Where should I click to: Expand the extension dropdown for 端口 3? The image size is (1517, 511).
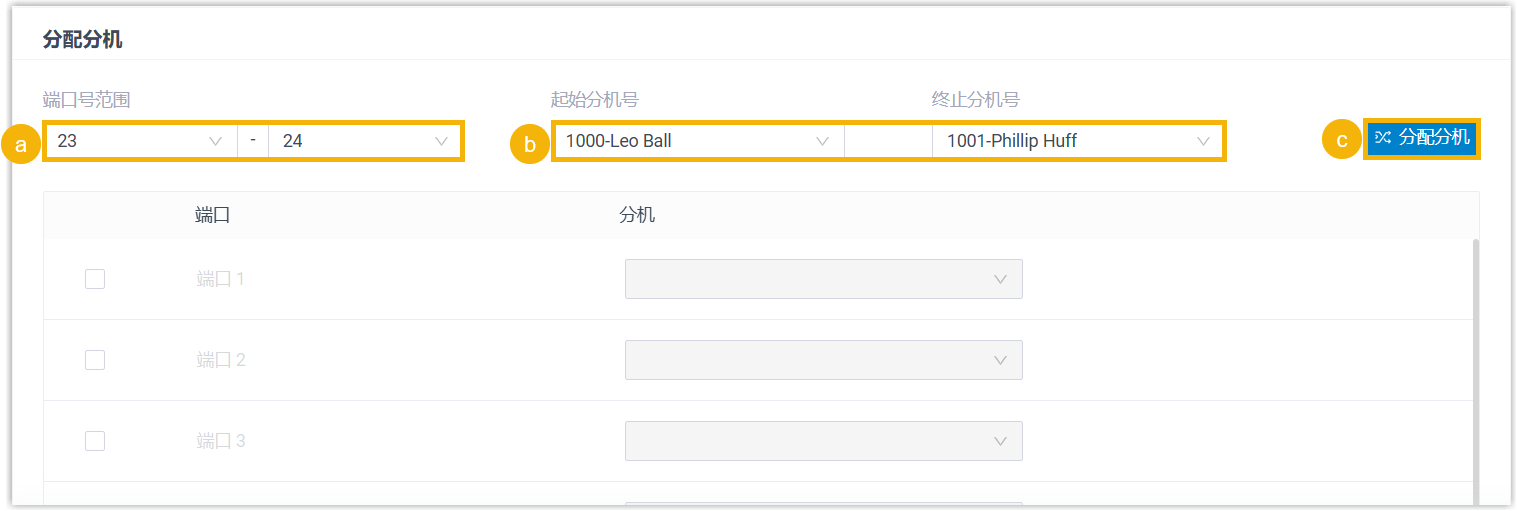(823, 441)
